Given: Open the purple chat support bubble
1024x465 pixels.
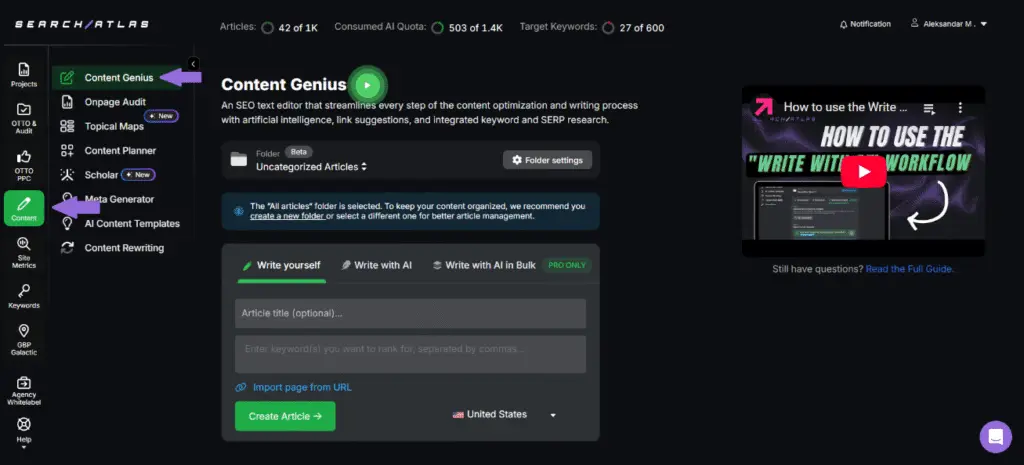Looking at the screenshot, I should 995,436.
